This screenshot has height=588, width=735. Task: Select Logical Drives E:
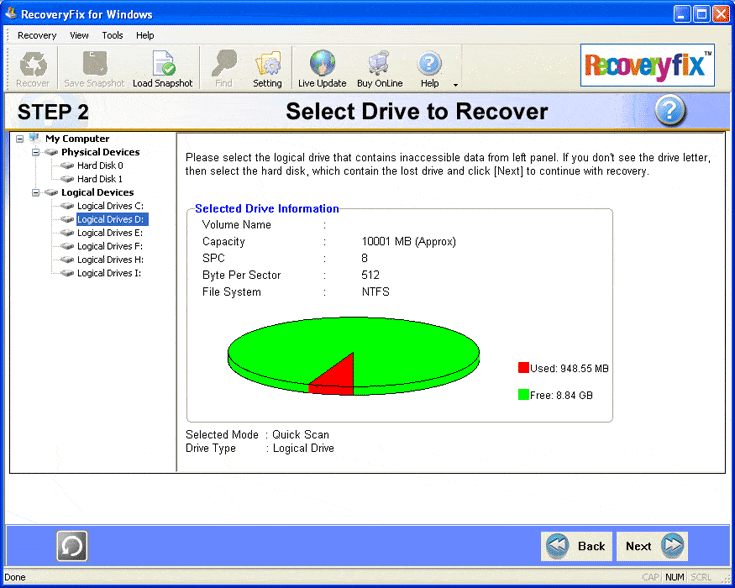coord(110,233)
